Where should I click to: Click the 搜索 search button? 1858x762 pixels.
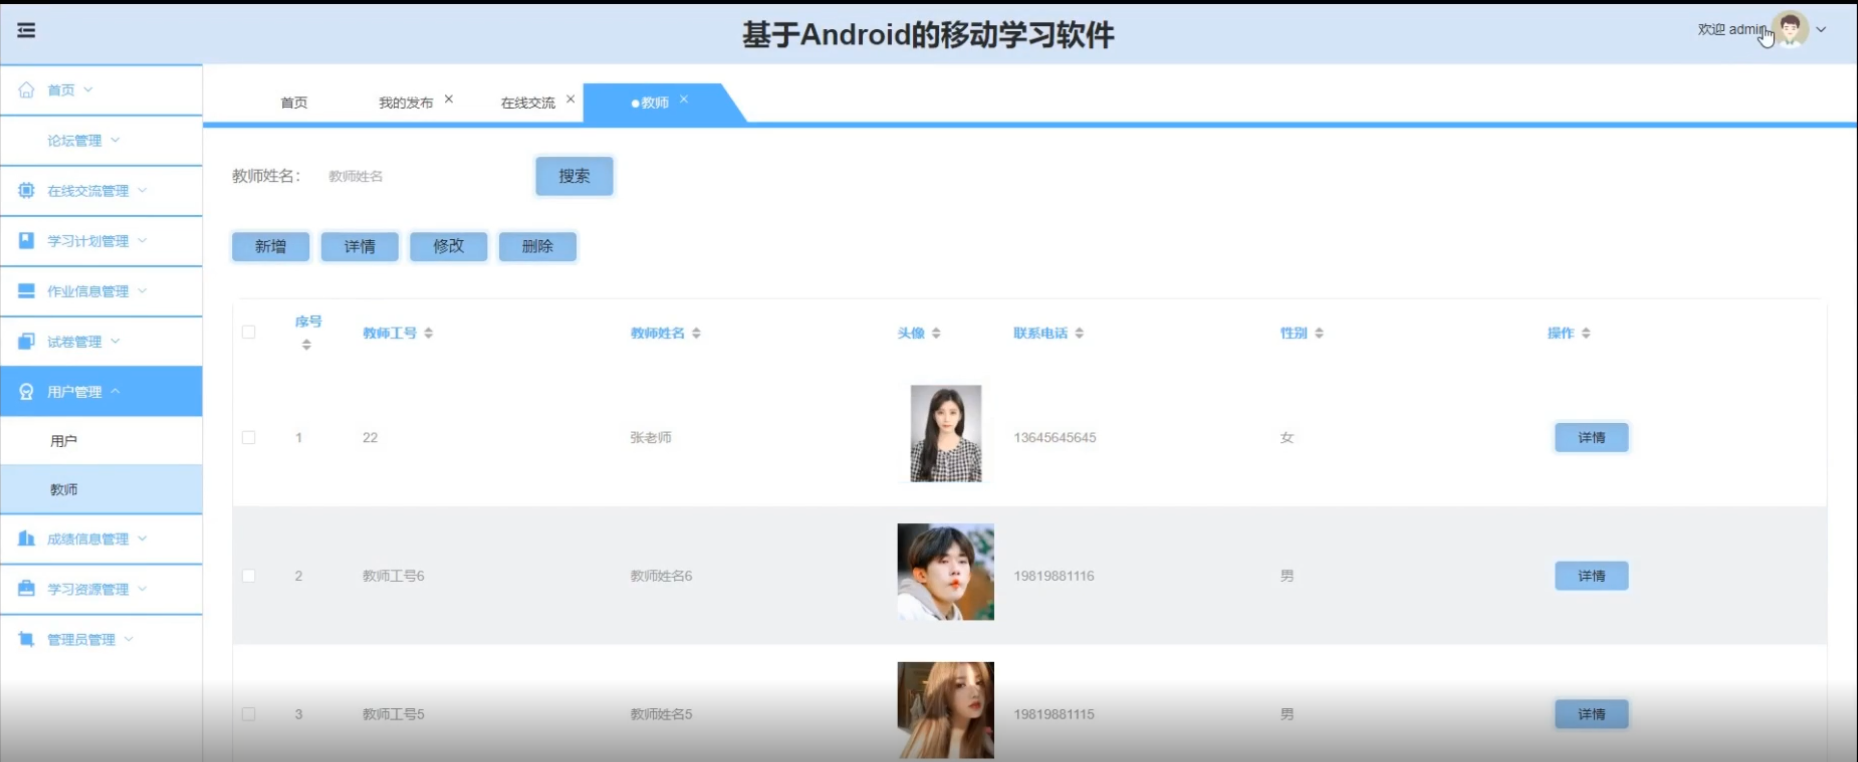(574, 176)
